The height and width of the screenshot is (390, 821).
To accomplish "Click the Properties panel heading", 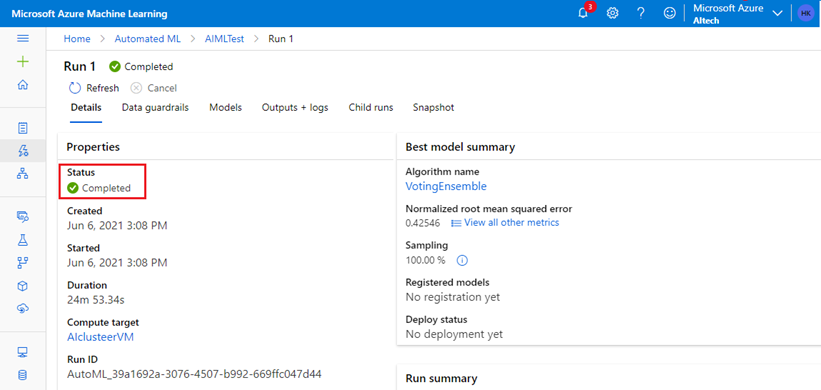I will pyautogui.click(x=93, y=147).
